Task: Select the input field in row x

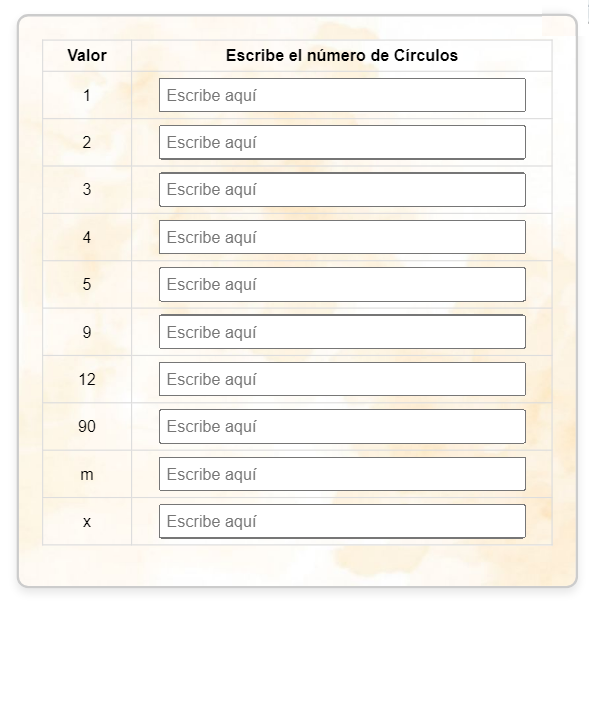Action: [x=342, y=521]
